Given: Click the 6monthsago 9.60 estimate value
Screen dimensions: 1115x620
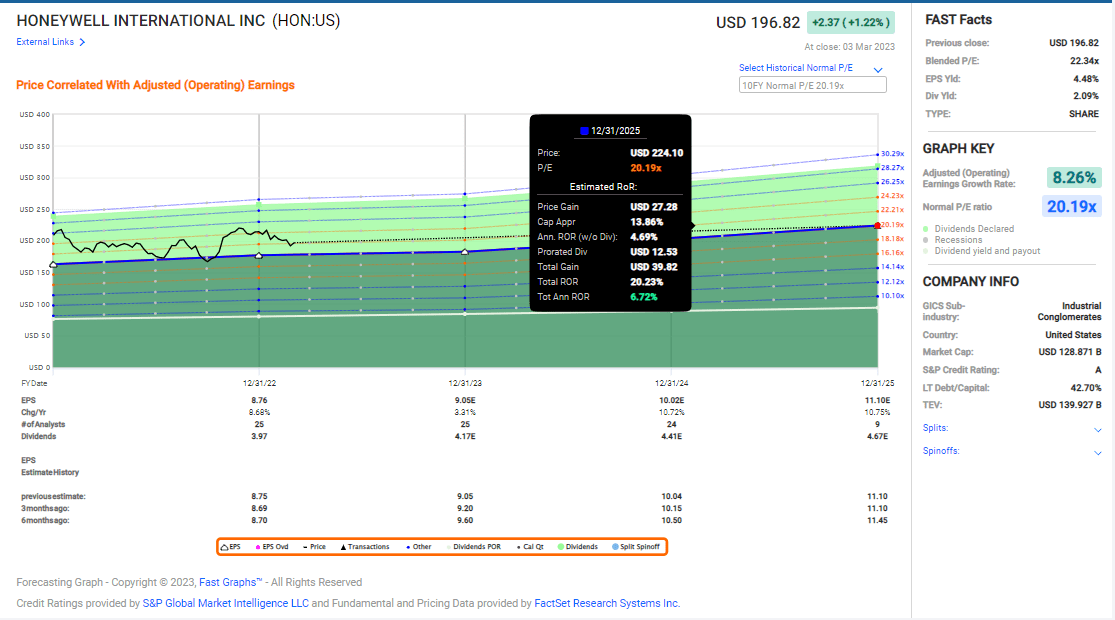Looking at the screenshot, I should coord(465,520).
